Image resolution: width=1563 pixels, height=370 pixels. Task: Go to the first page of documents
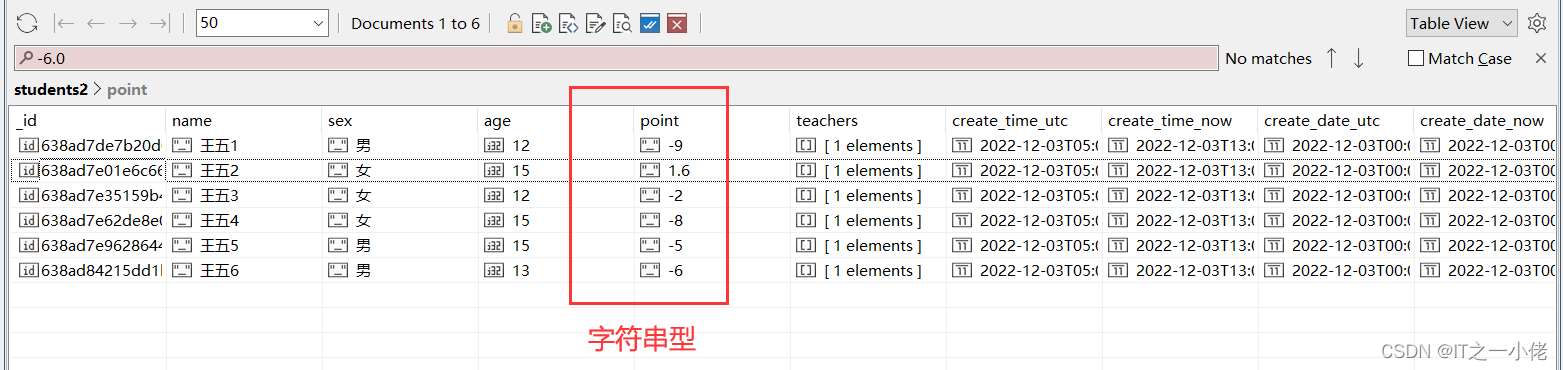tap(65, 23)
